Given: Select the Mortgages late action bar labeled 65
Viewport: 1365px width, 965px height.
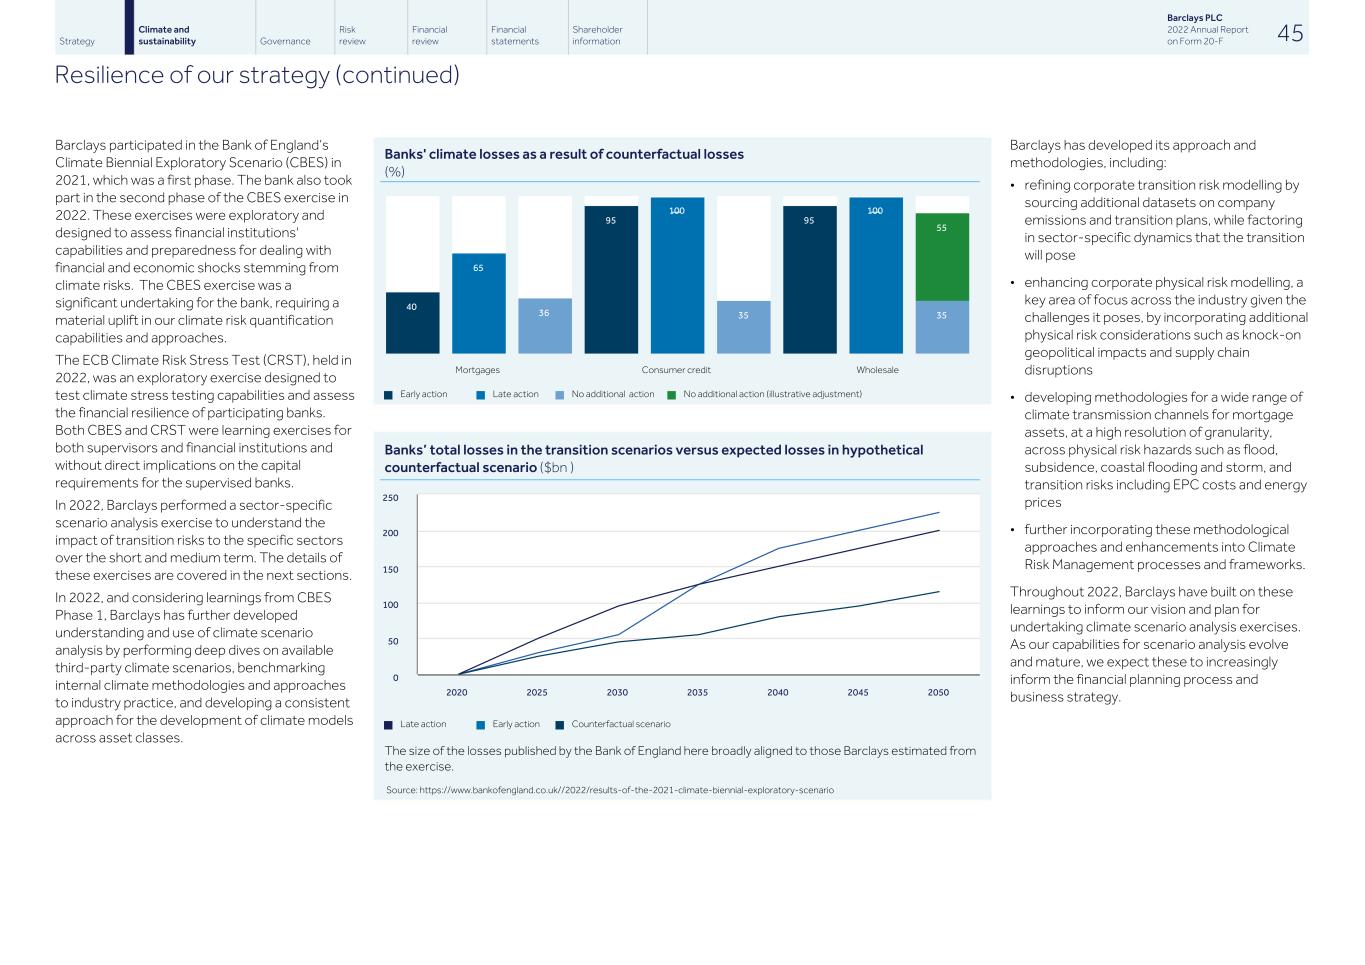Looking at the screenshot, I should (478, 303).
